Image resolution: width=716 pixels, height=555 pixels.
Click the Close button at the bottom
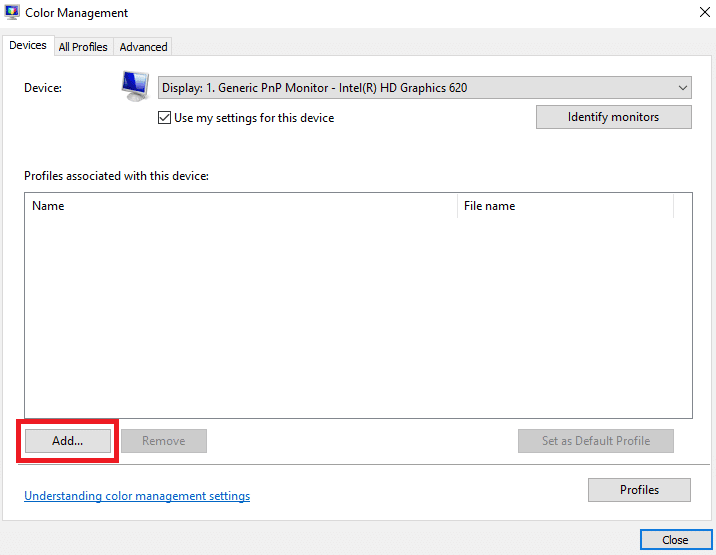coord(675,540)
